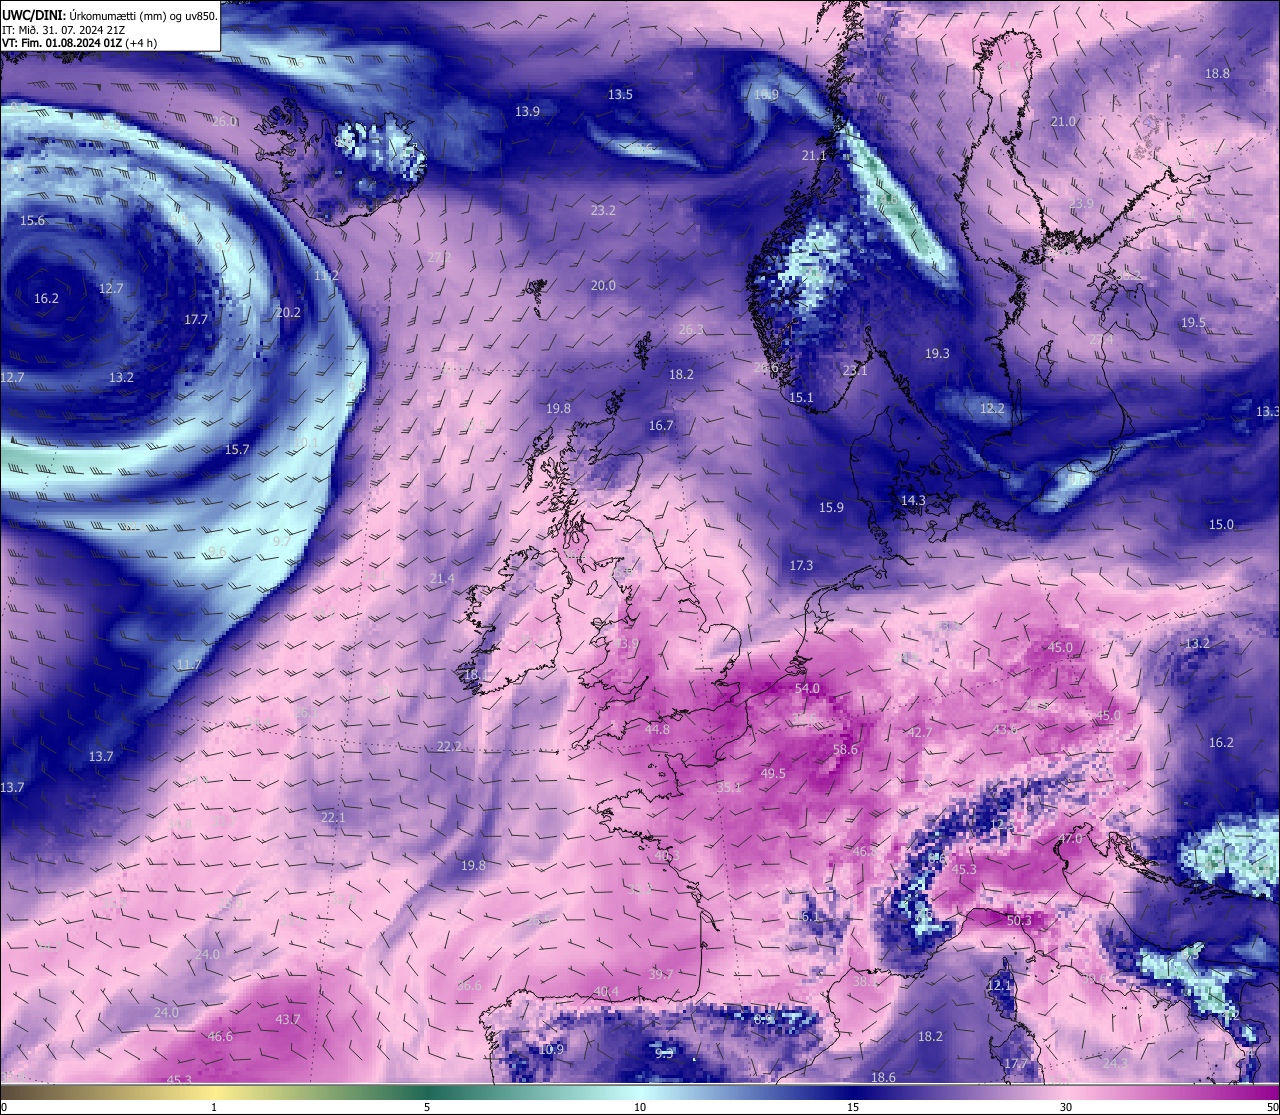Click the 43.7 value label
This screenshot has height=1115, width=1280.
point(287,1020)
